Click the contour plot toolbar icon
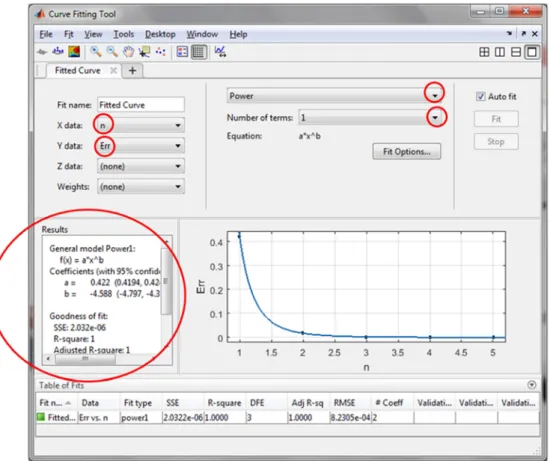550x461 pixels. coord(74,52)
